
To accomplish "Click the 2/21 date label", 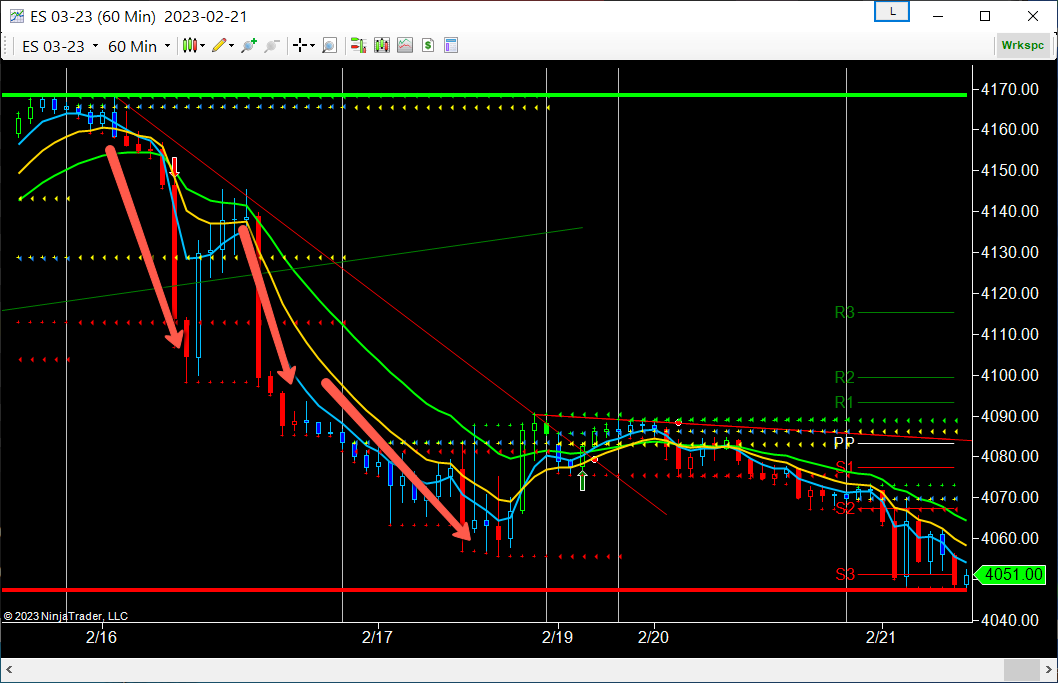I will pos(881,637).
